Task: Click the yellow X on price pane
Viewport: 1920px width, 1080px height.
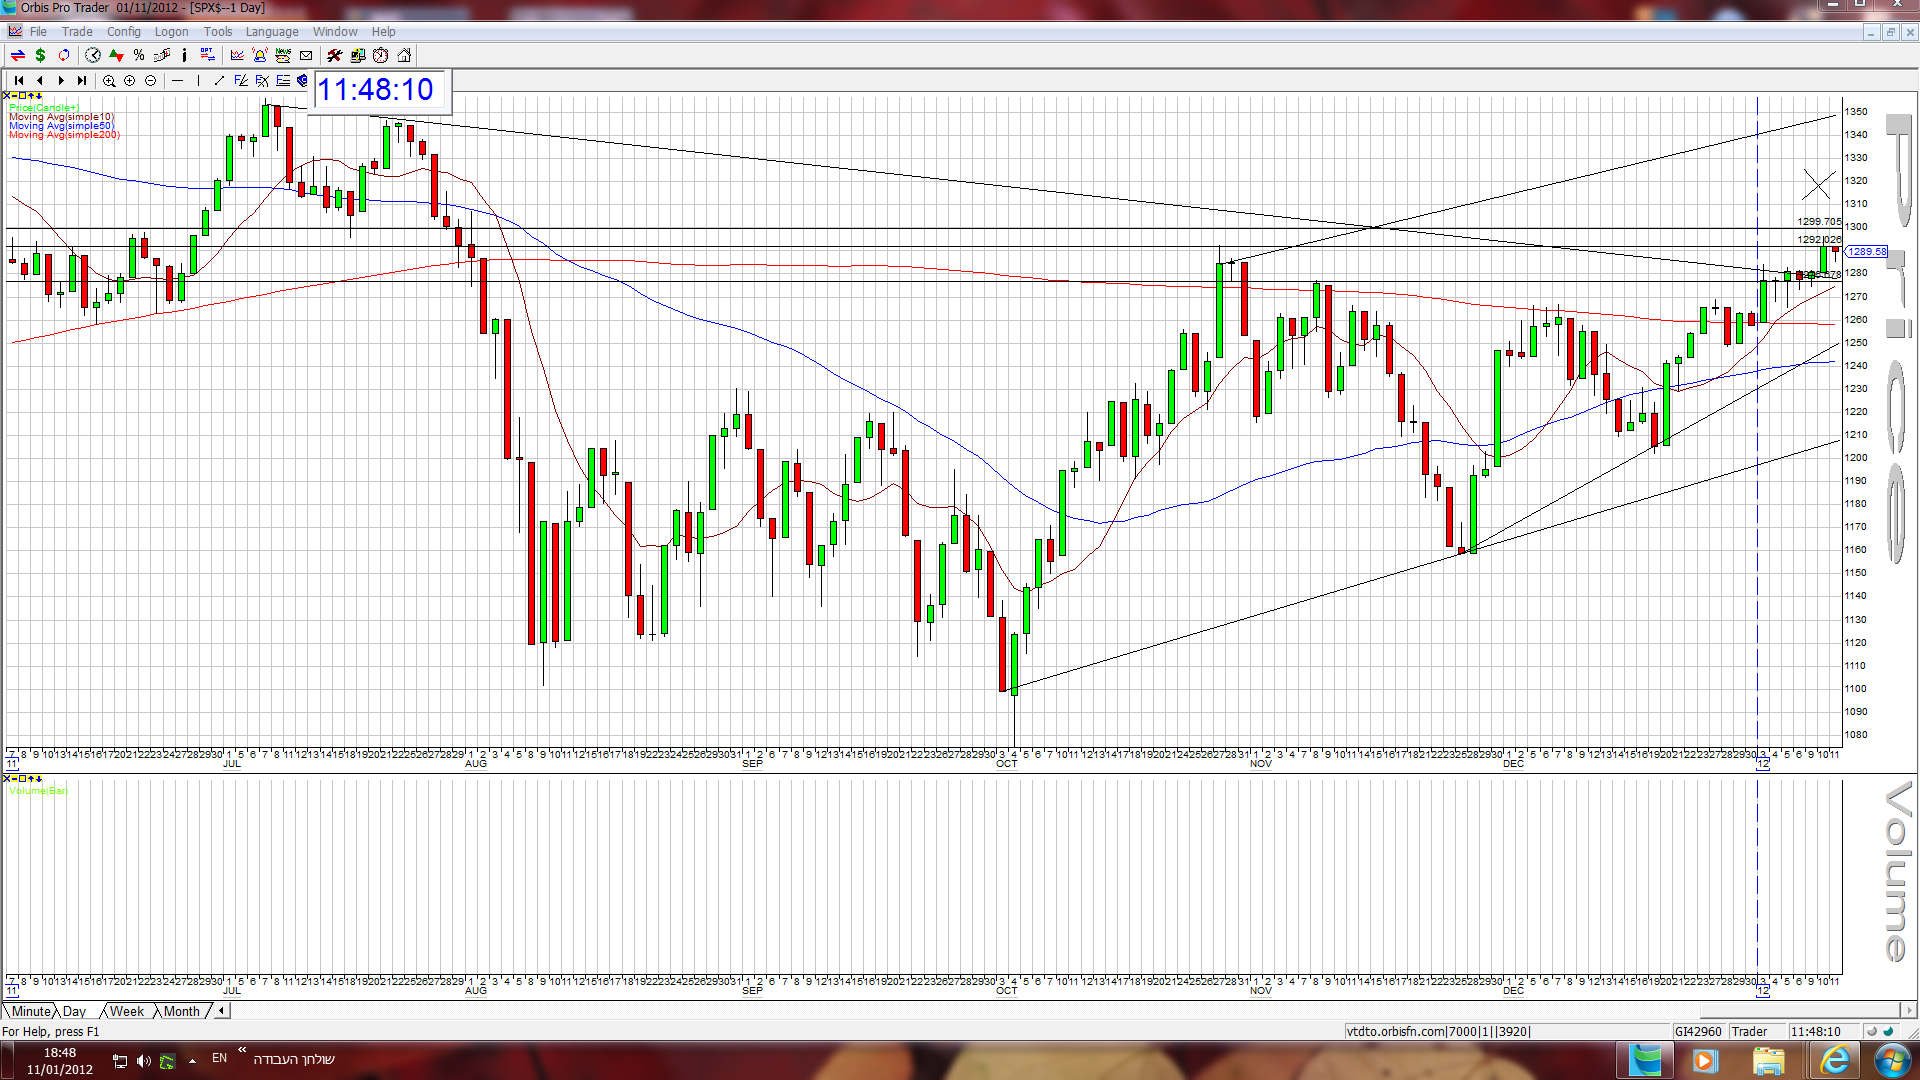Action: pyautogui.click(x=6, y=96)
